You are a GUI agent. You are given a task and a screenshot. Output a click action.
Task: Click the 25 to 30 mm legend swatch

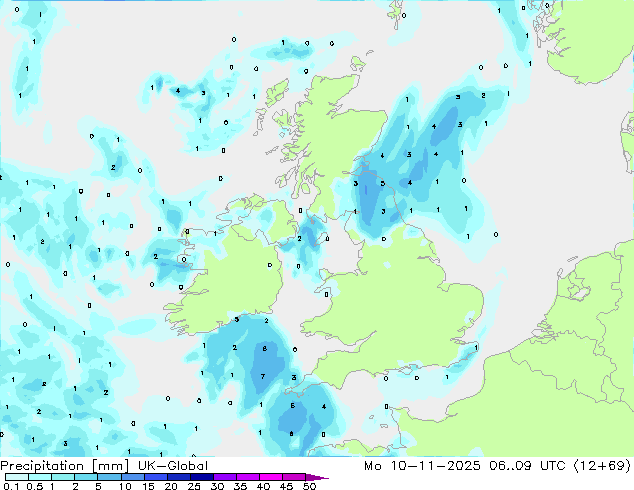coord(201,477)
